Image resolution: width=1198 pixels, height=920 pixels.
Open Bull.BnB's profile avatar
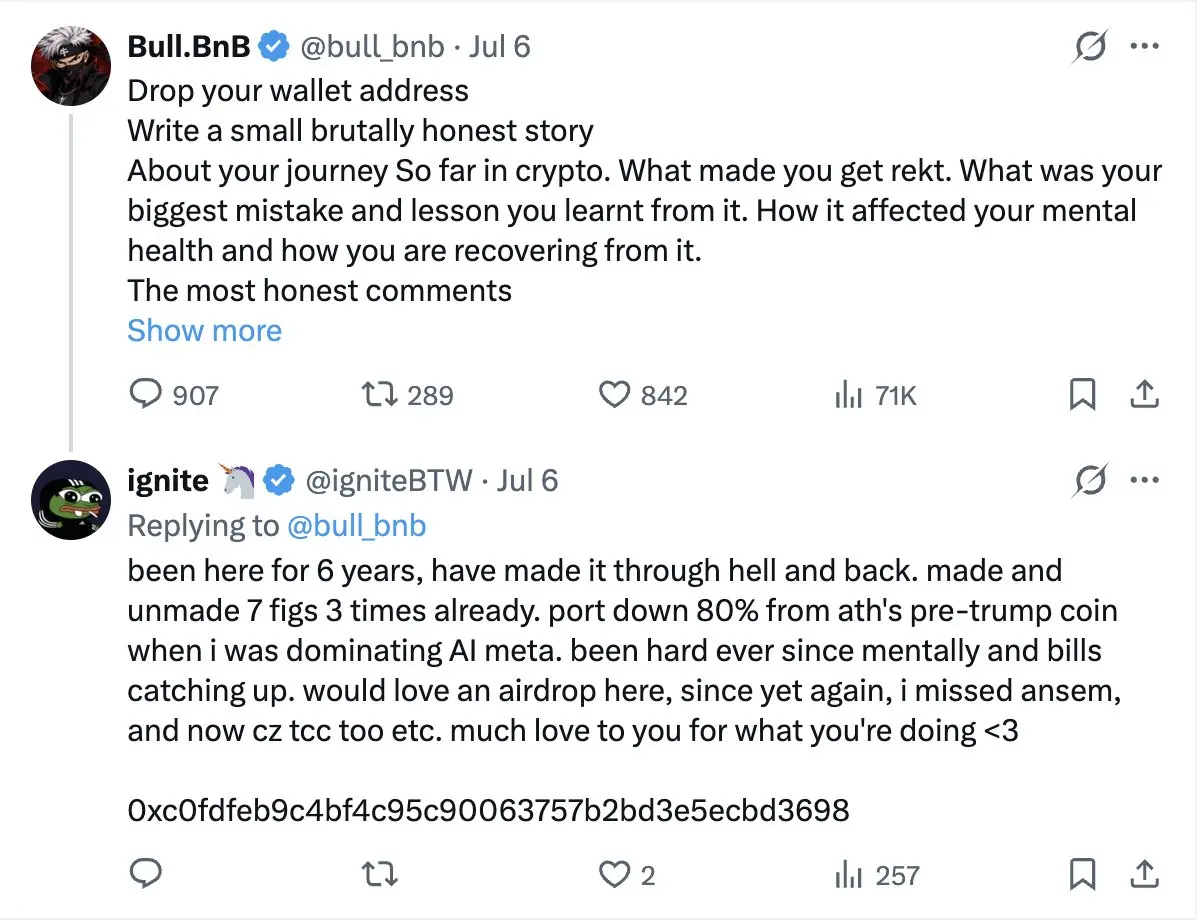click(x=71, y=66)
